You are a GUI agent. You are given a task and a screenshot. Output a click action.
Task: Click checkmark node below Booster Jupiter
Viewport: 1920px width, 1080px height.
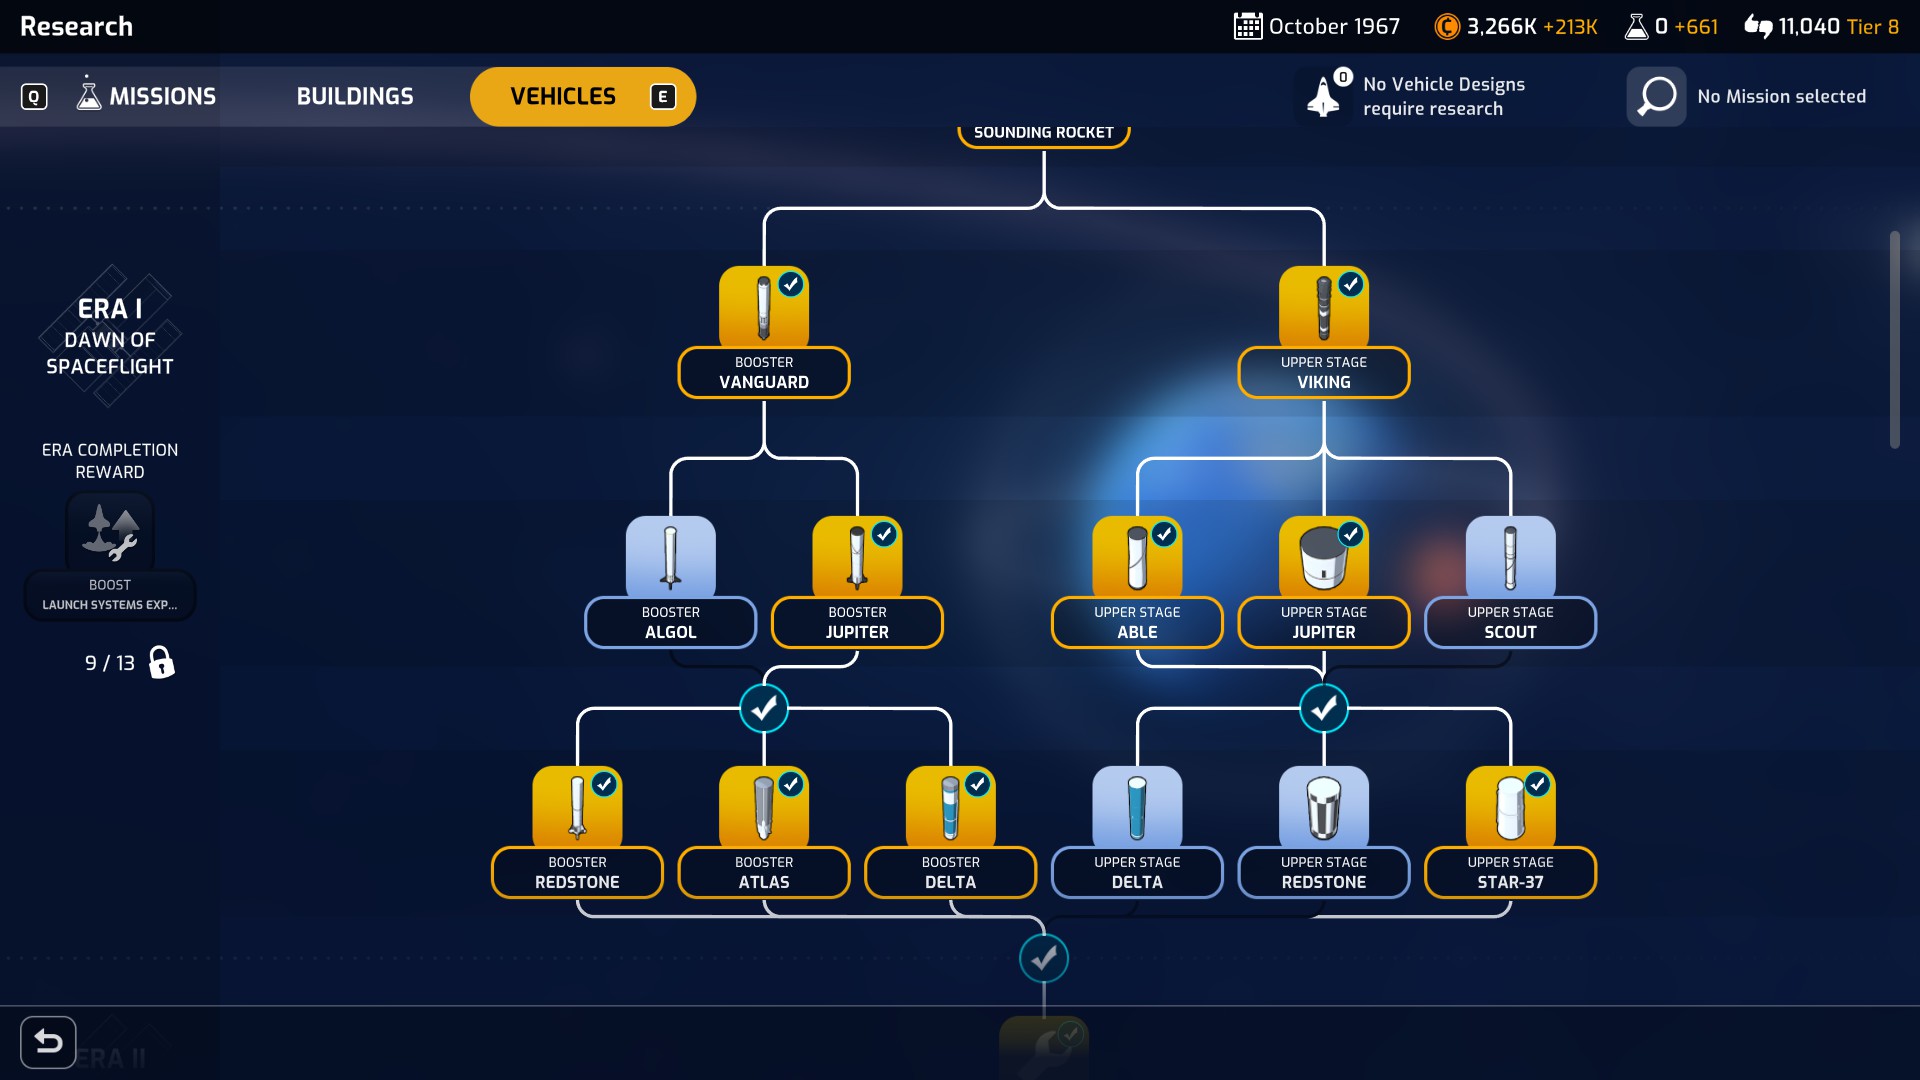(x=764, y=709)
